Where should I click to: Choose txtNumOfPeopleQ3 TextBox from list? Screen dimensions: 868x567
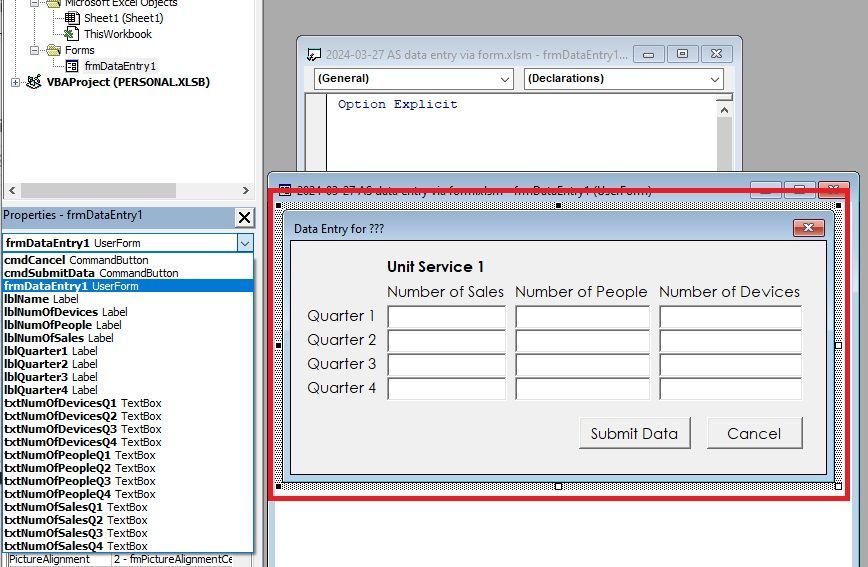128,481
